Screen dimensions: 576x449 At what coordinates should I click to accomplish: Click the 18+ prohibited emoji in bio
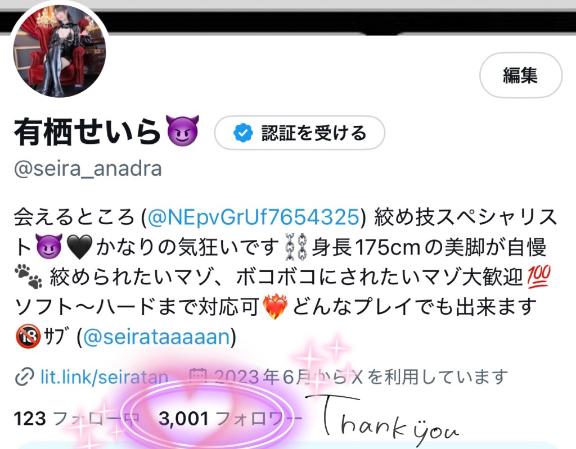pos(28,337)
